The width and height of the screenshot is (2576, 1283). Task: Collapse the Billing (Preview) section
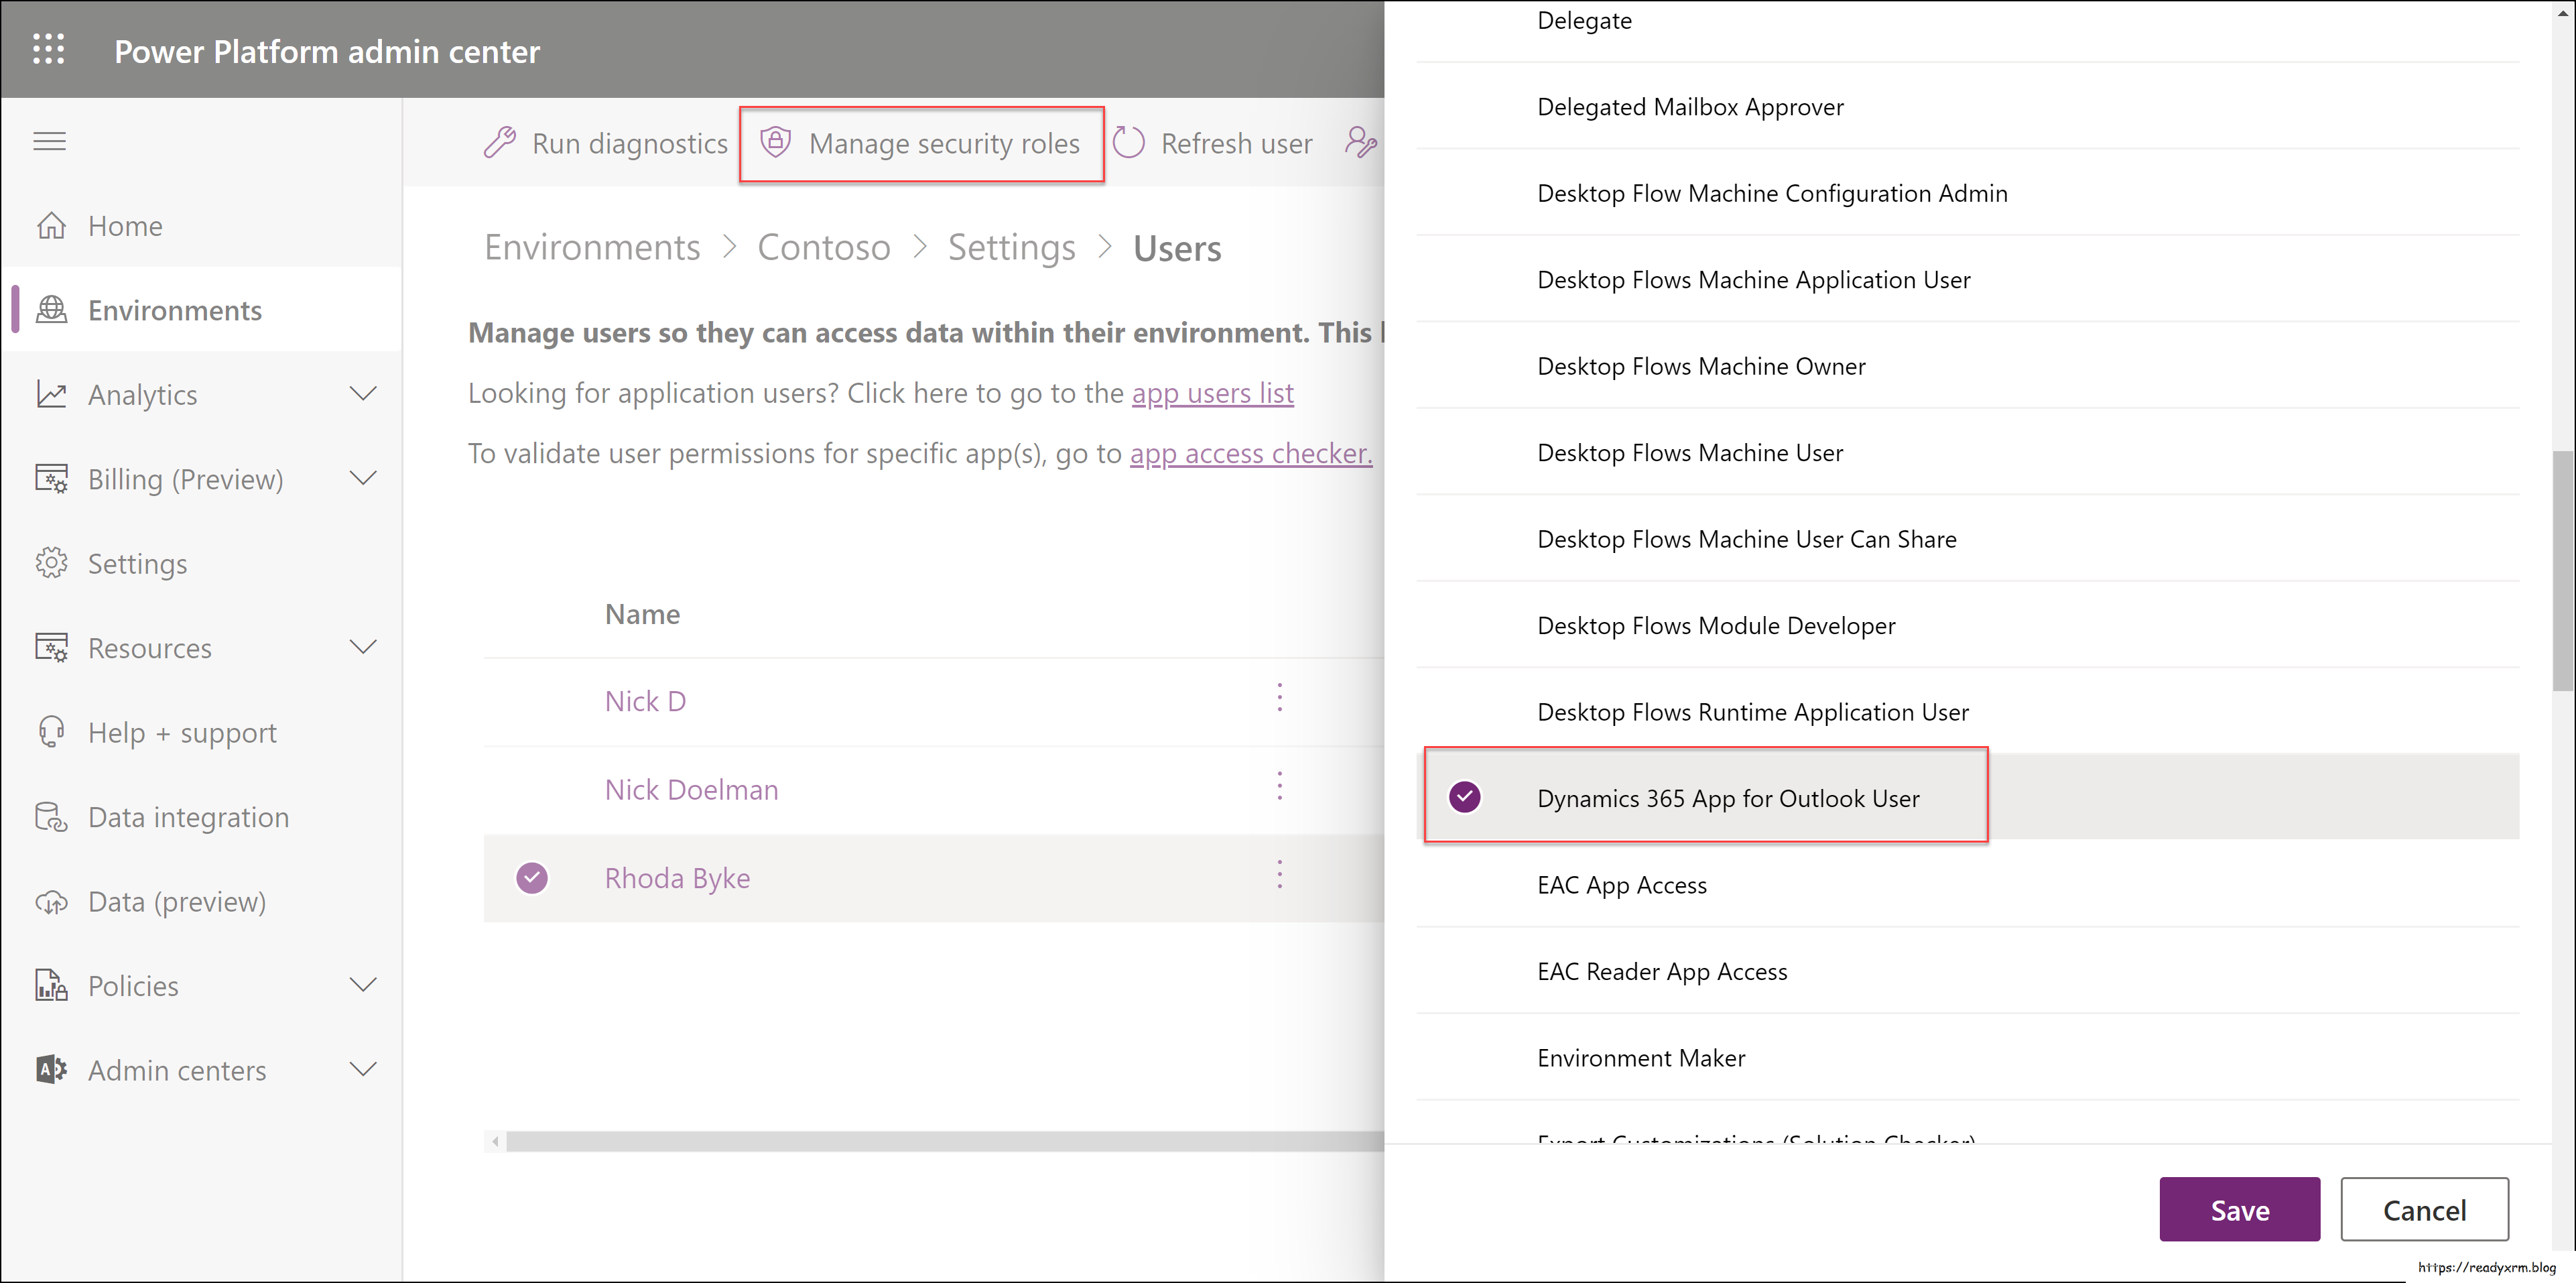point(363,478)
